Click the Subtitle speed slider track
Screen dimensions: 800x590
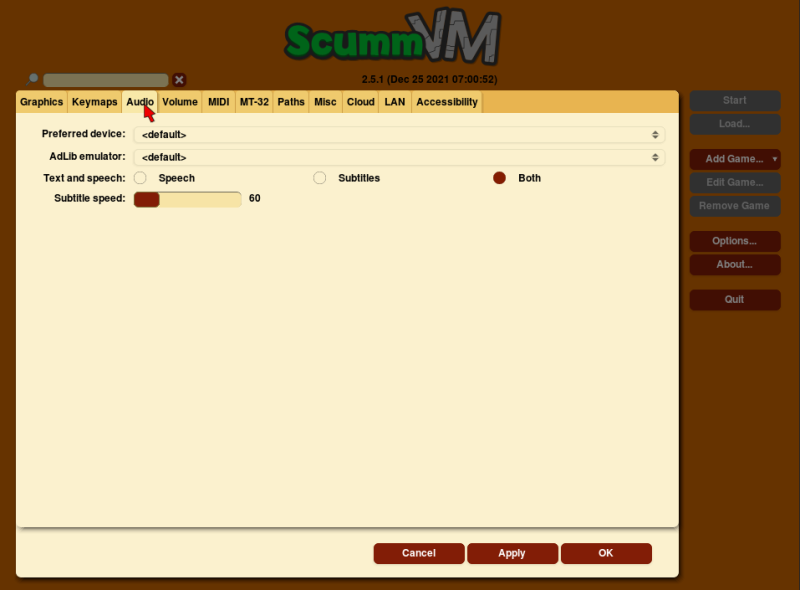click(188, 199)
